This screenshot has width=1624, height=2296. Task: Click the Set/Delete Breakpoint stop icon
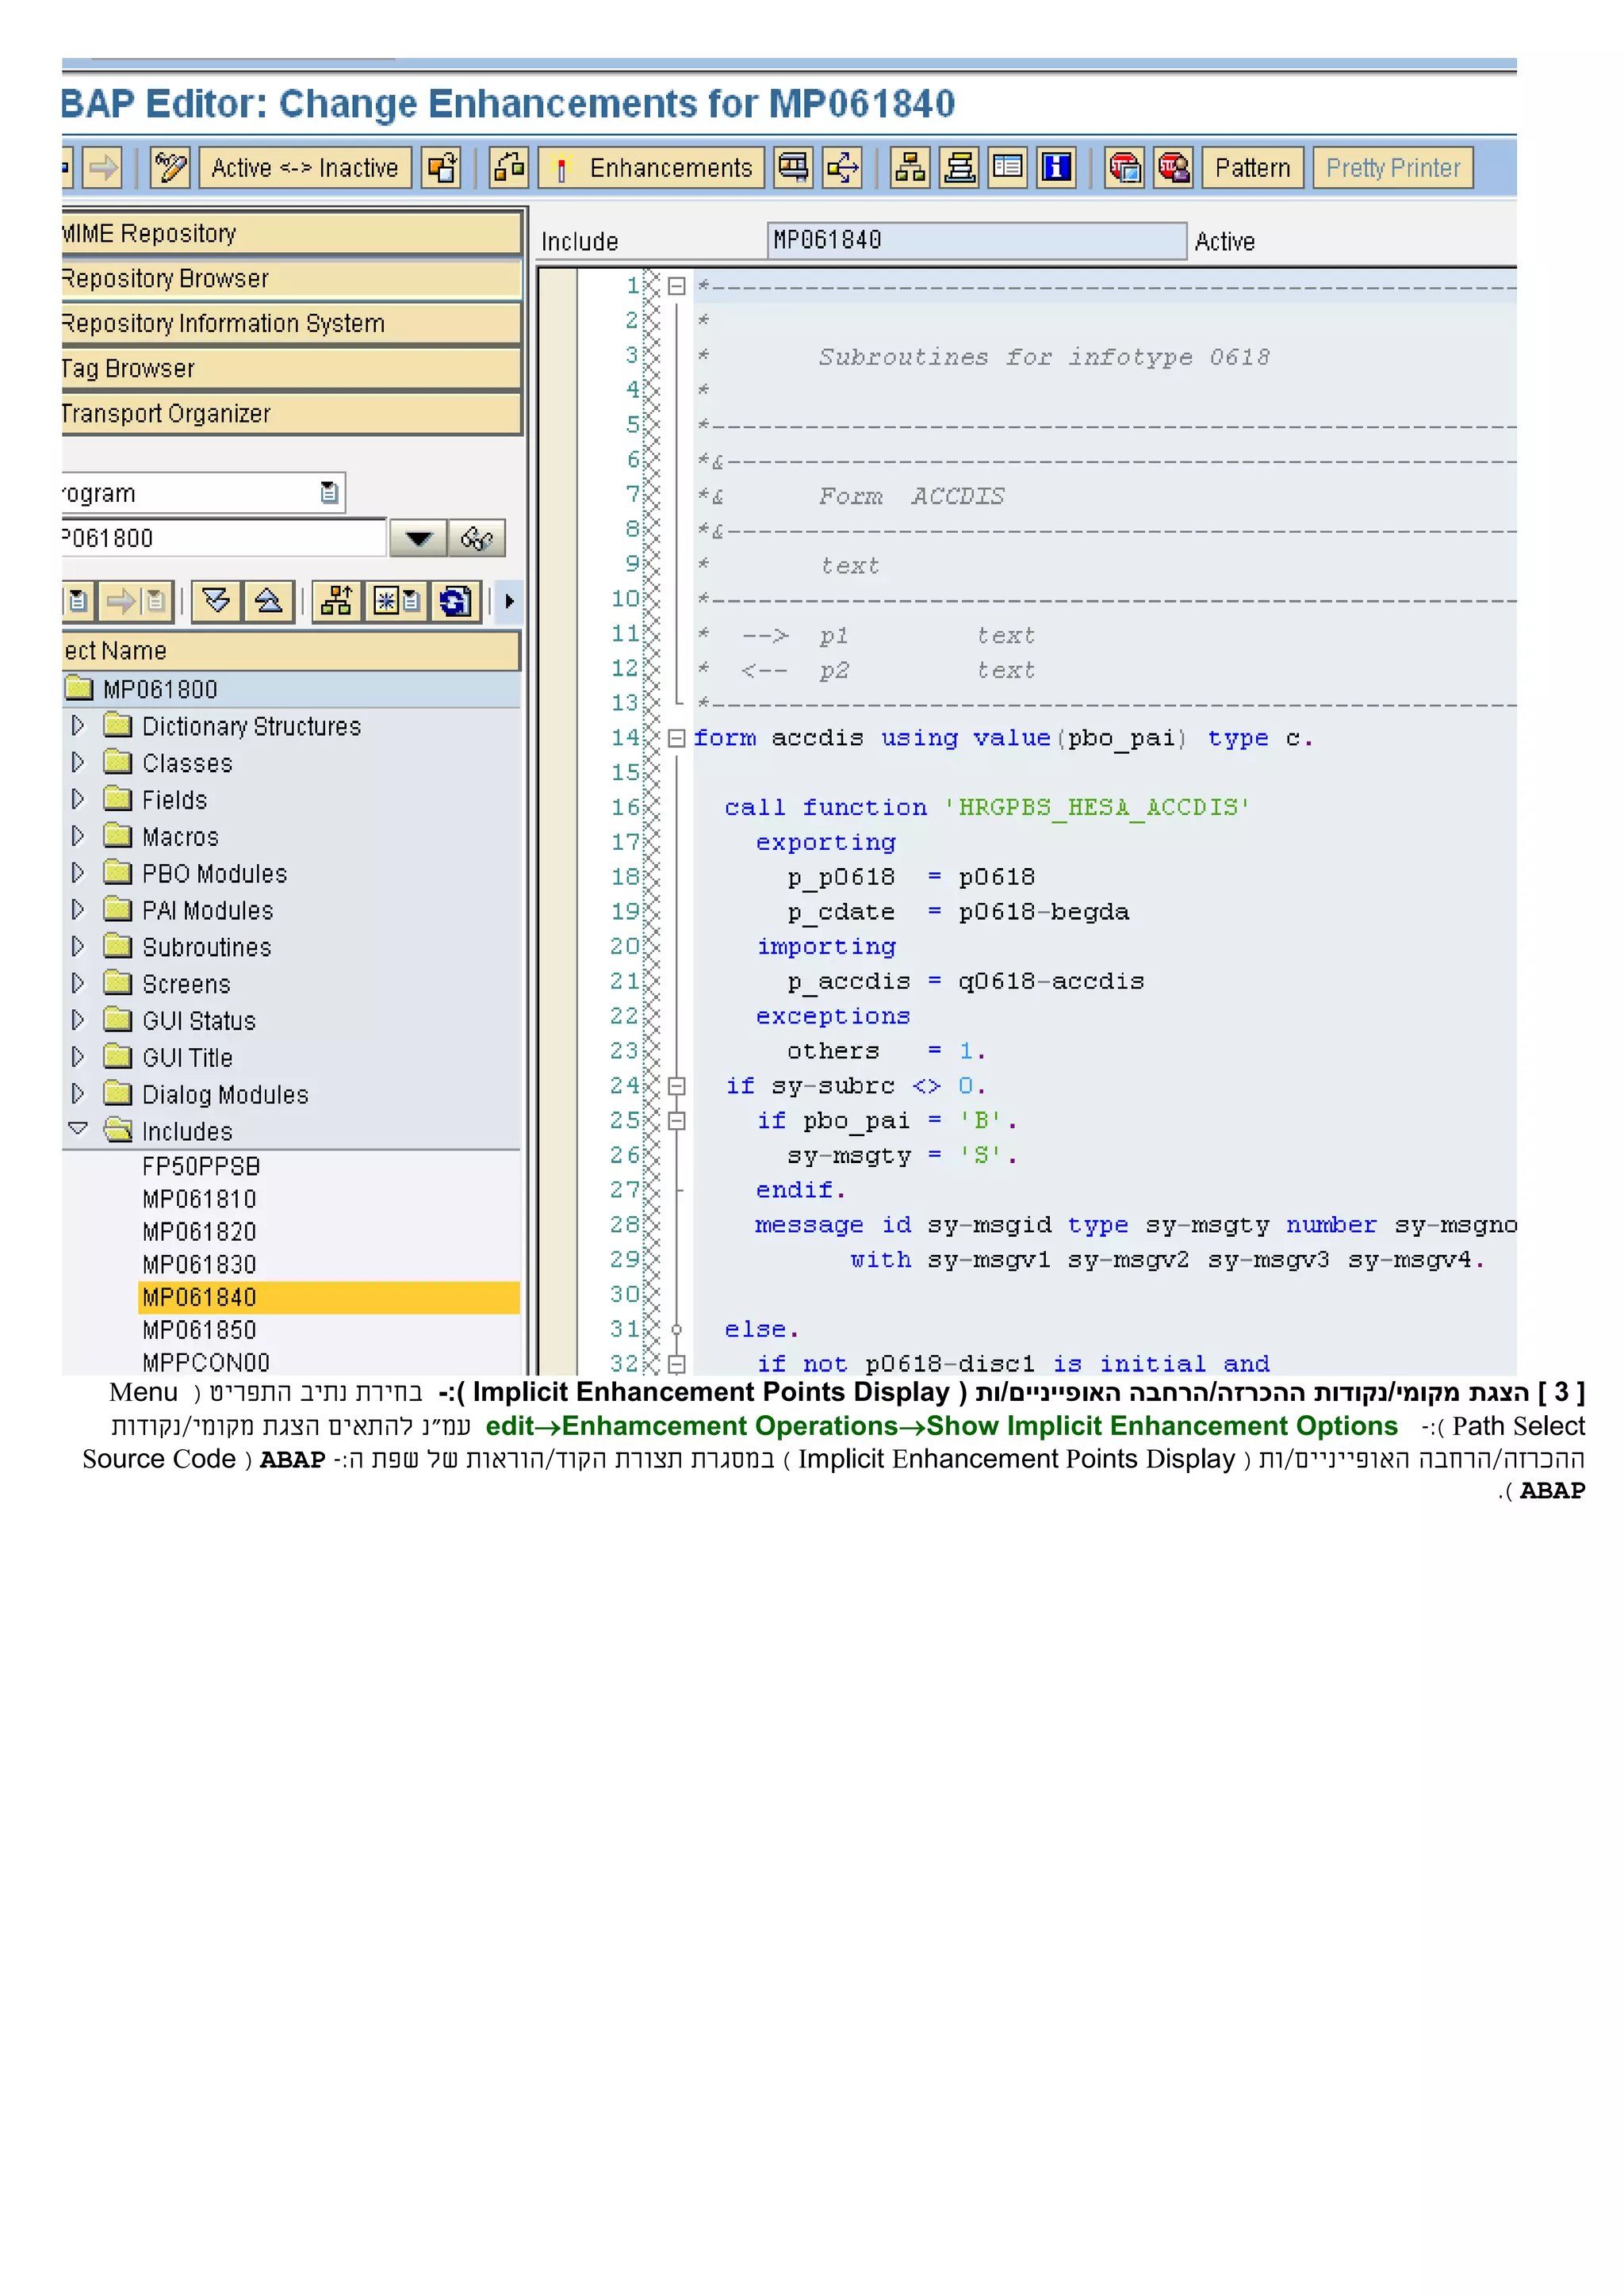click(1125, 168)
